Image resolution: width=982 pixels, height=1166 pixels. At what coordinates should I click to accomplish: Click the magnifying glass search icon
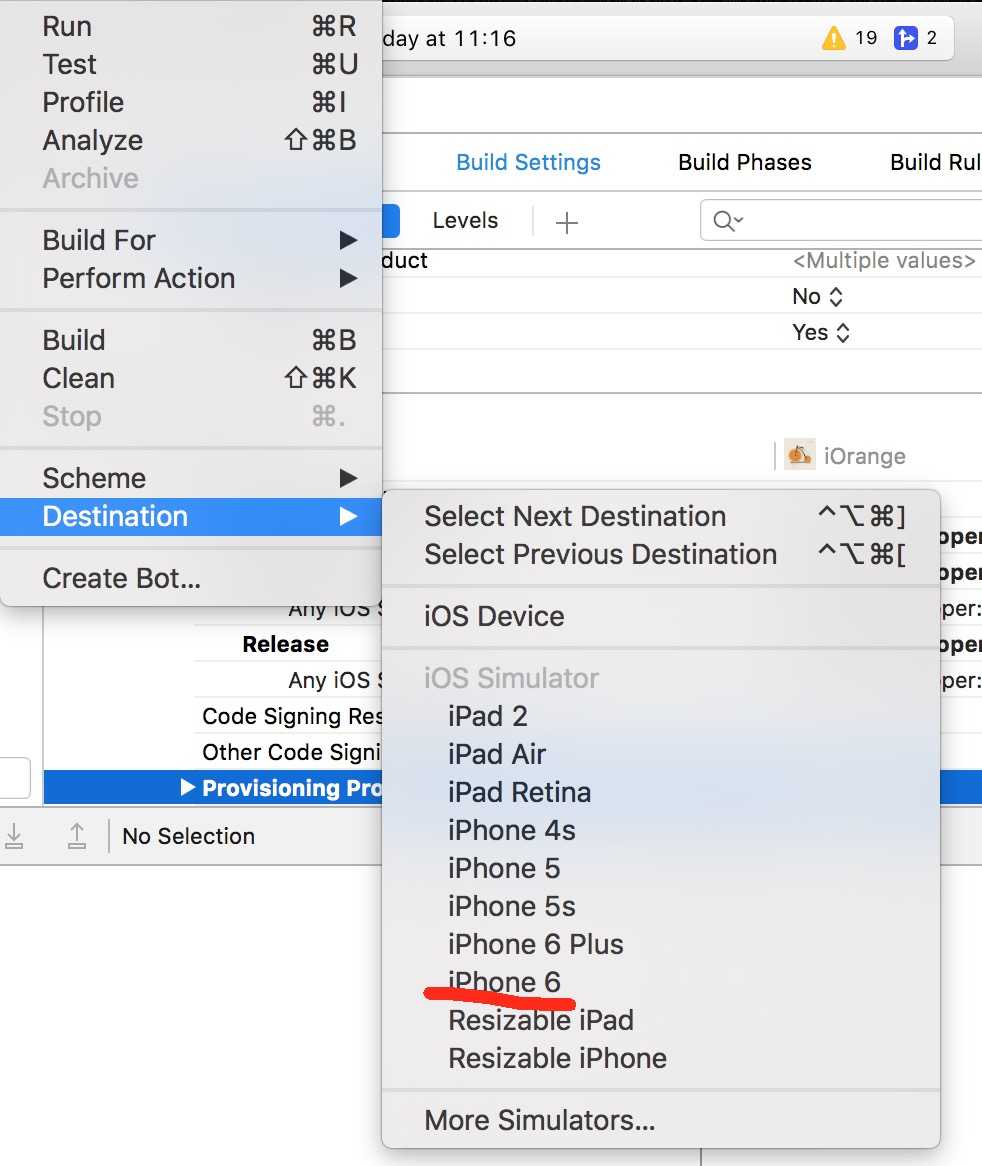pyautogui.click(x=725, y=221)
